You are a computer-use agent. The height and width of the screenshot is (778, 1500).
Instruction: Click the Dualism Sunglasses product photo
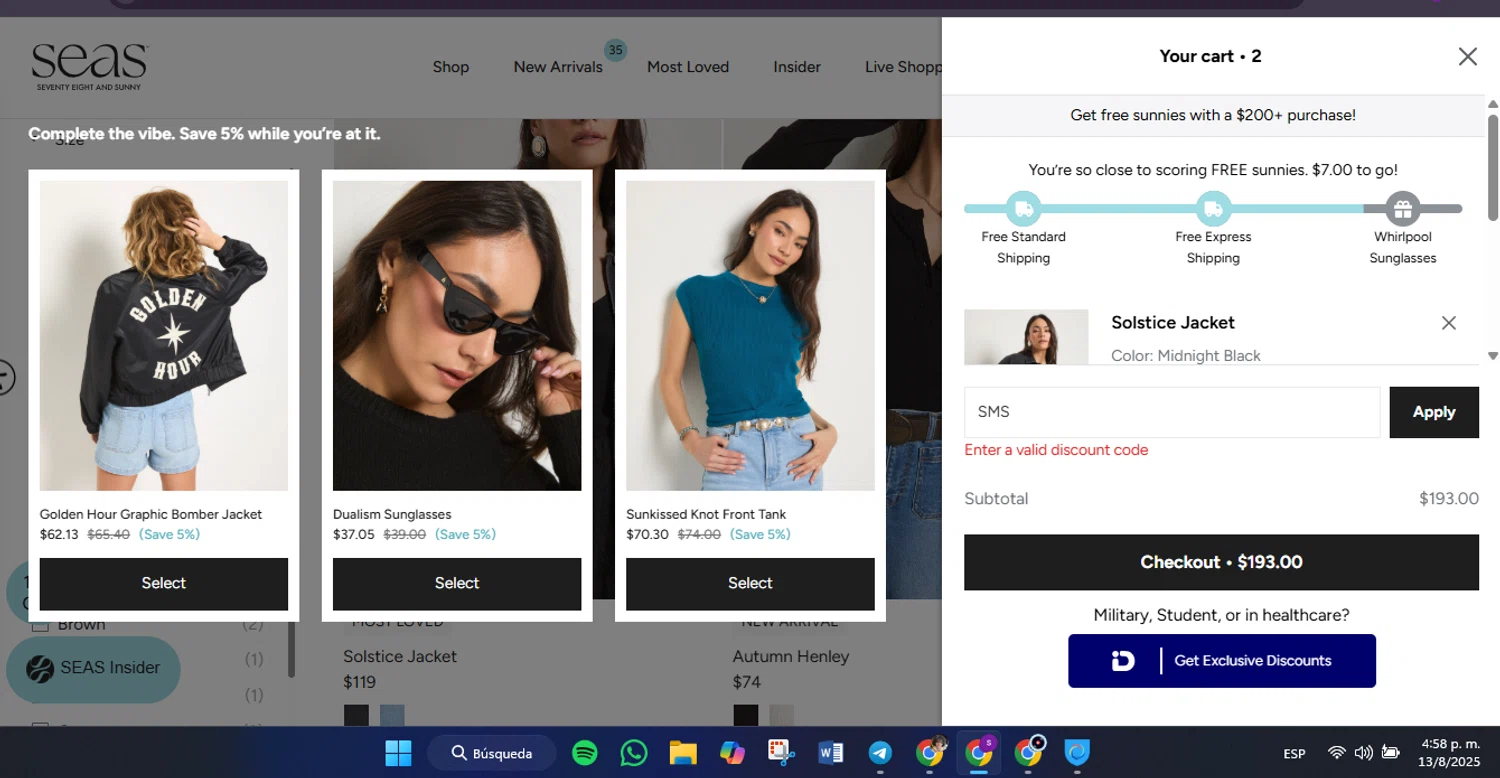pos(457,336)
